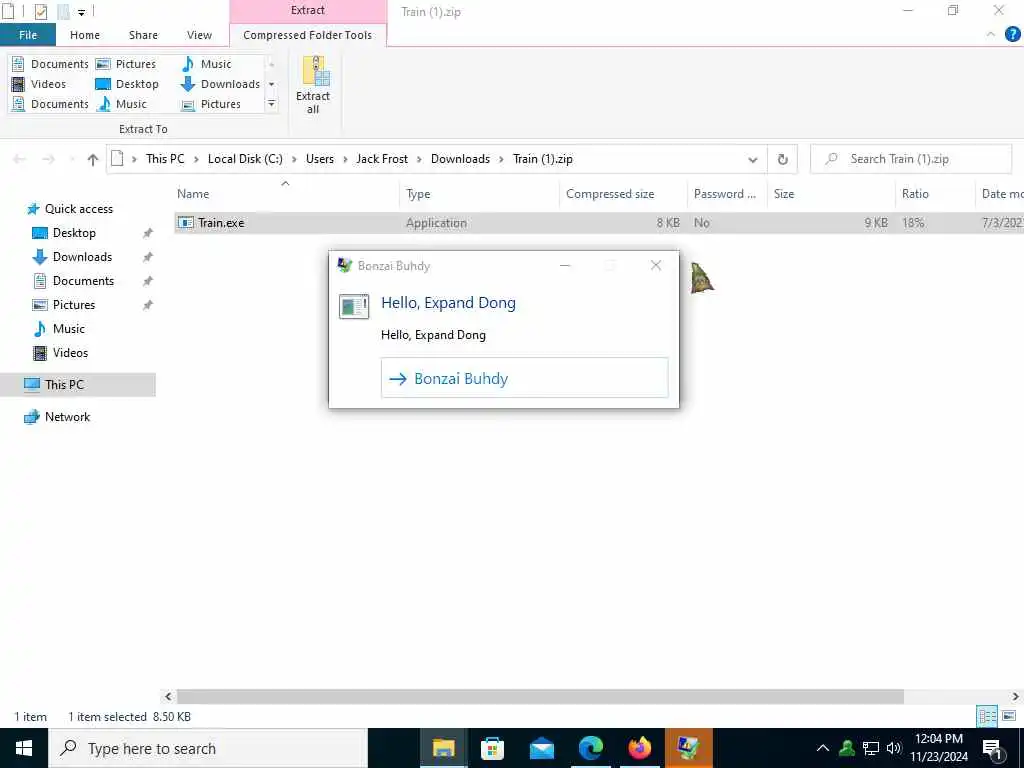Launch Microsoft Edge from the taskbar
Image resolution: width=1024 pixels, height=768 pixels.
click(590, 748)
